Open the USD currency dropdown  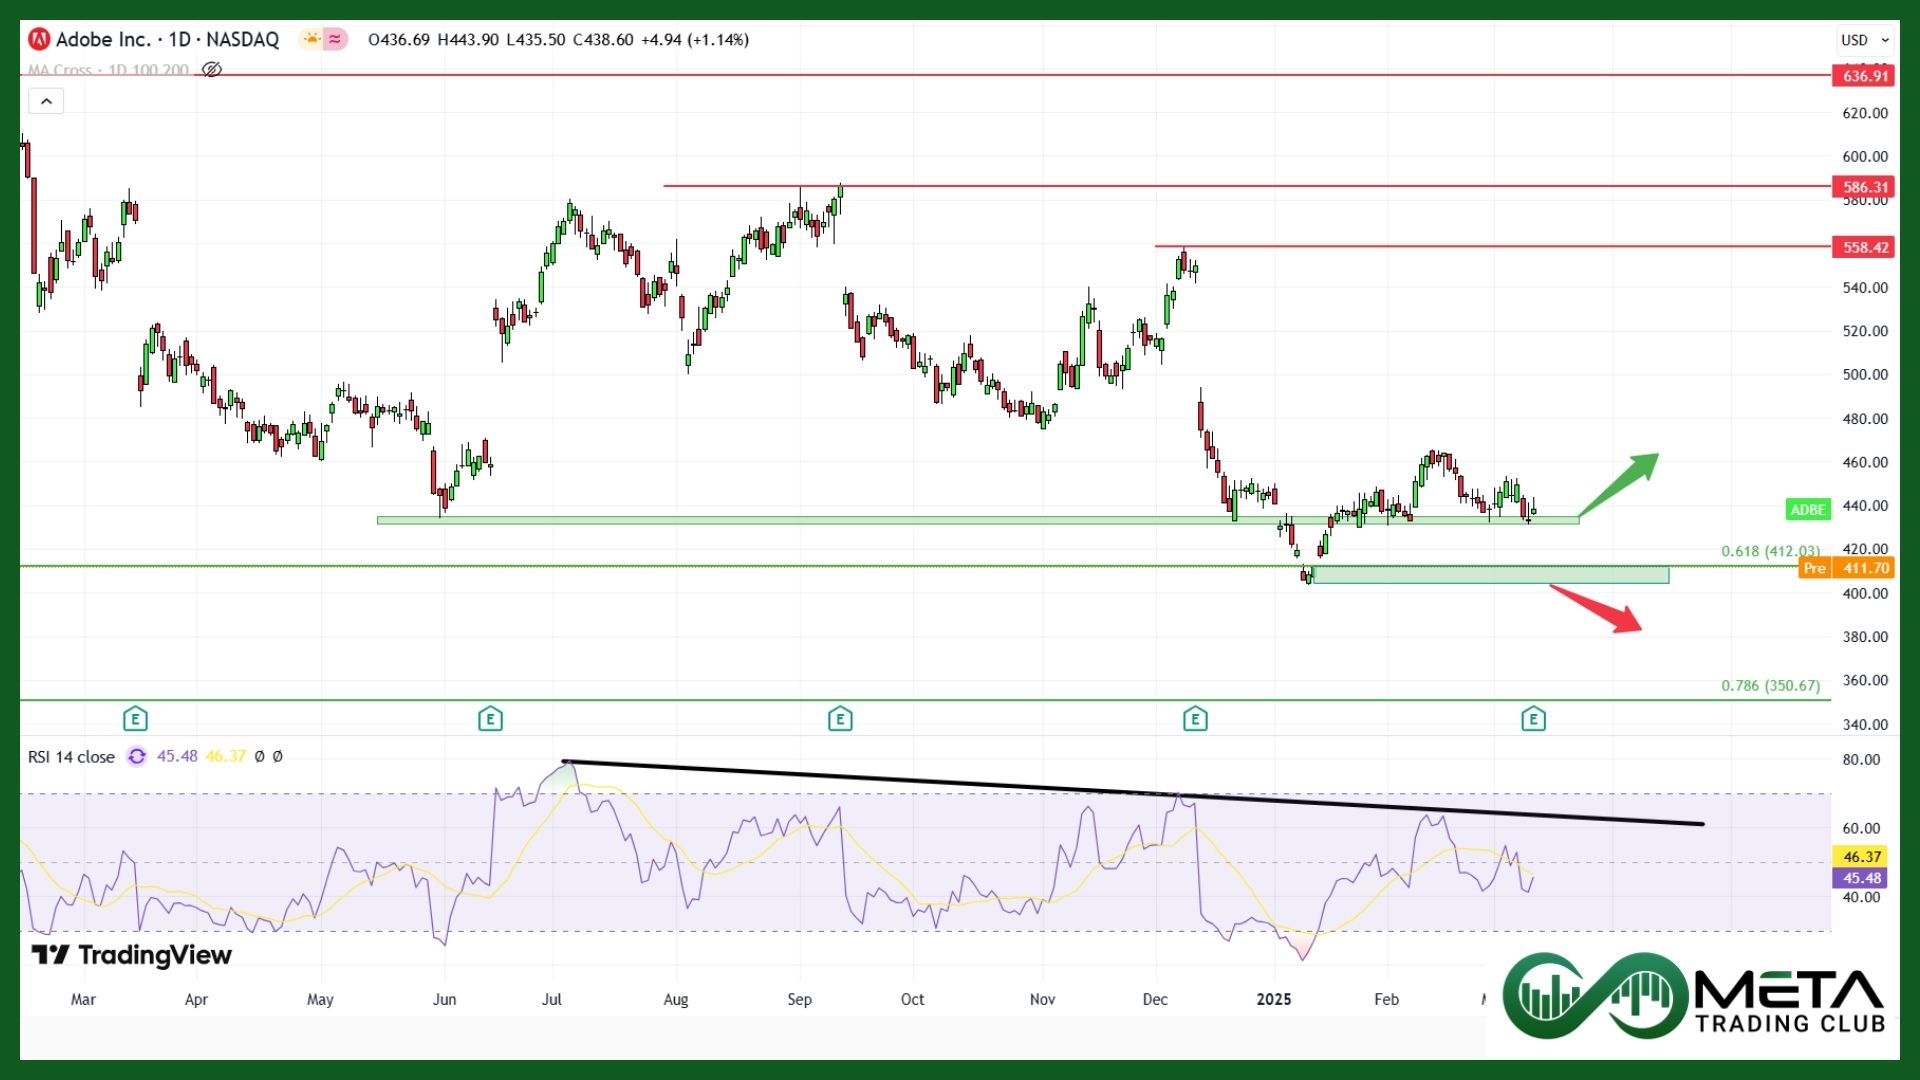point(1865,40)
